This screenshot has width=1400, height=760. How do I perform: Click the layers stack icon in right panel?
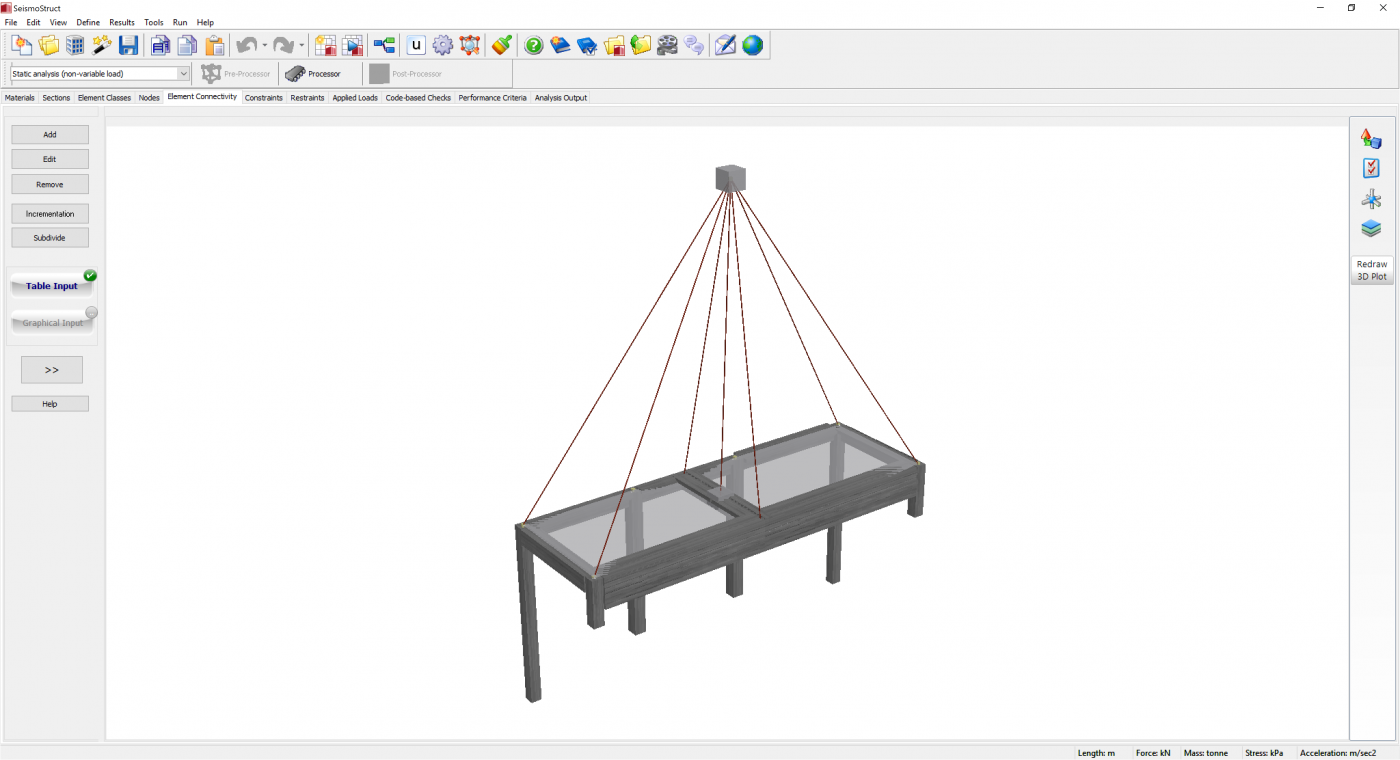click(x=1371, y=229)
